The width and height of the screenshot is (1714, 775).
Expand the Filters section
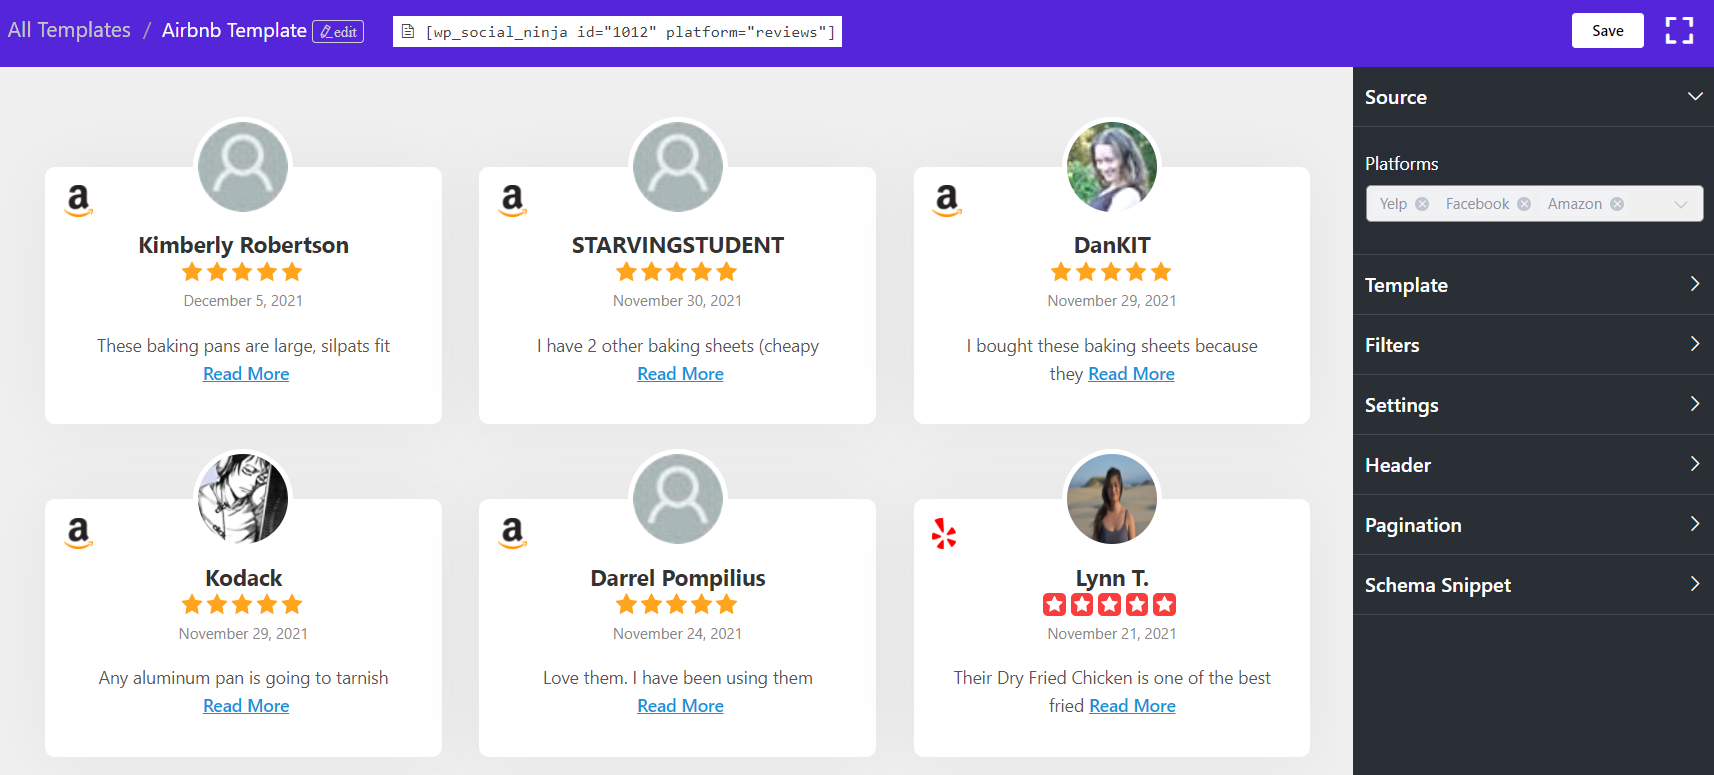tap(1694, 344)
